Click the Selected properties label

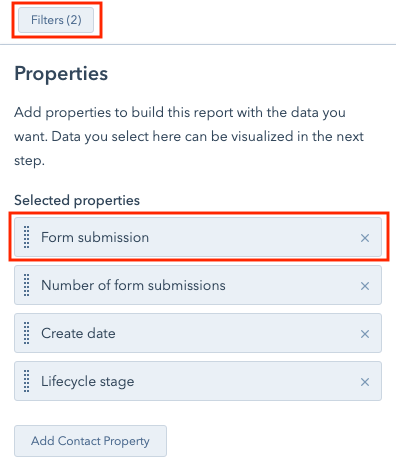pos(77,200)
